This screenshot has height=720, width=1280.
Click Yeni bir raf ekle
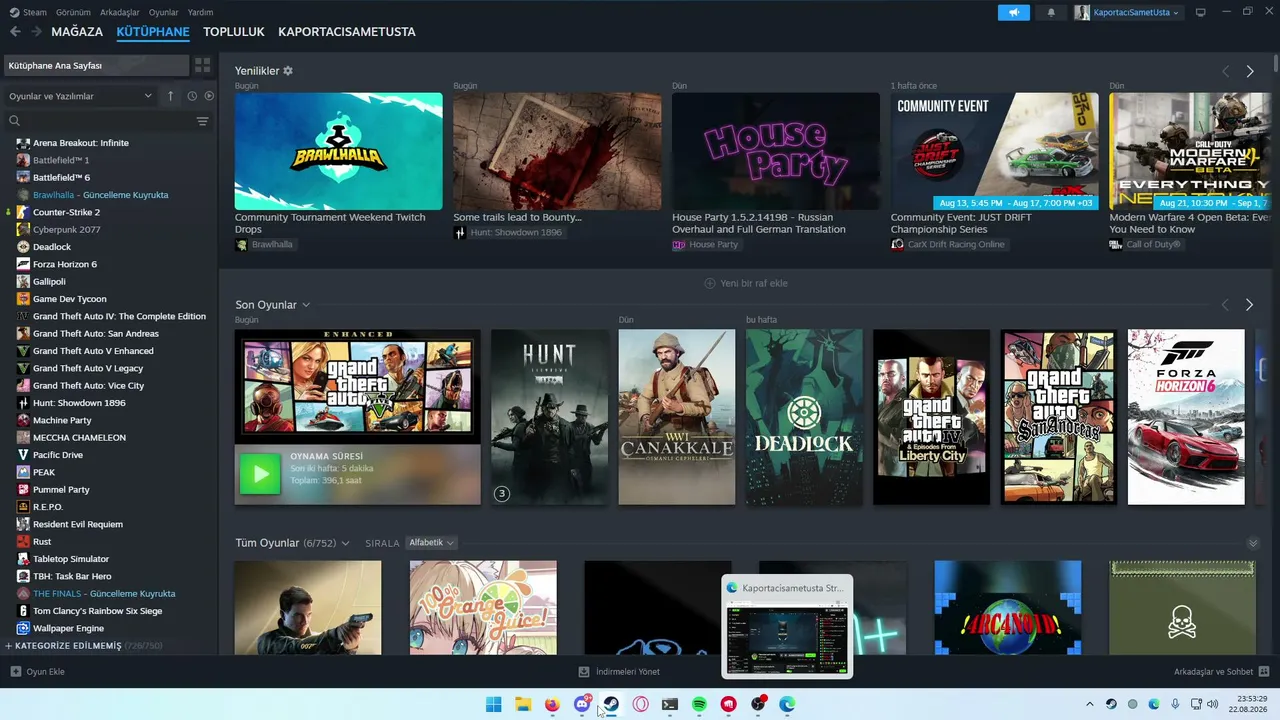(746, 283)
